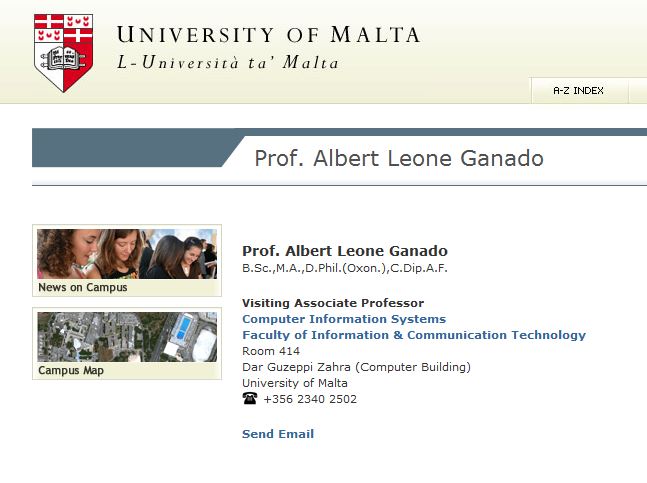647x483 pixels.
Task: Open the Computer Information Systems department link
Action: point(344,319)
